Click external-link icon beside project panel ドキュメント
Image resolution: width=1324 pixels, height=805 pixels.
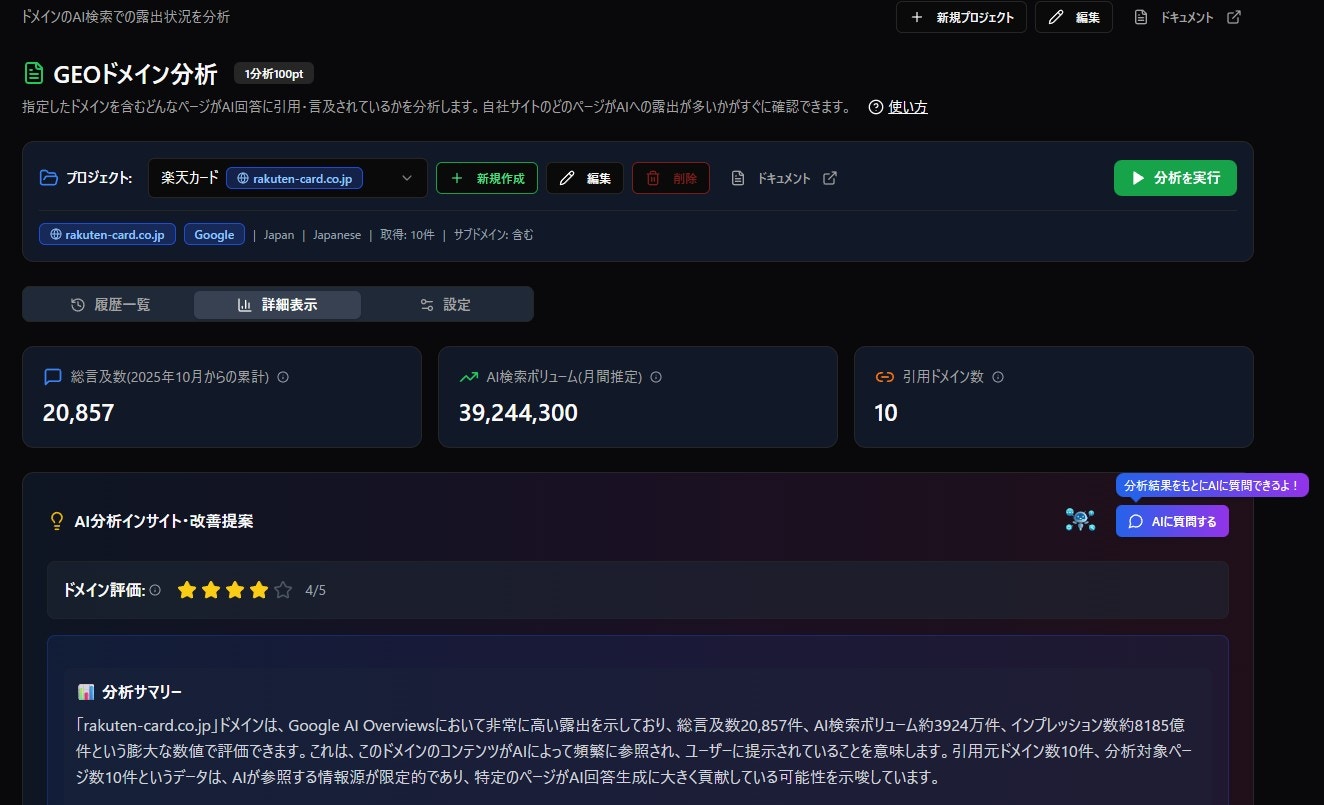[x=830, y=178]
